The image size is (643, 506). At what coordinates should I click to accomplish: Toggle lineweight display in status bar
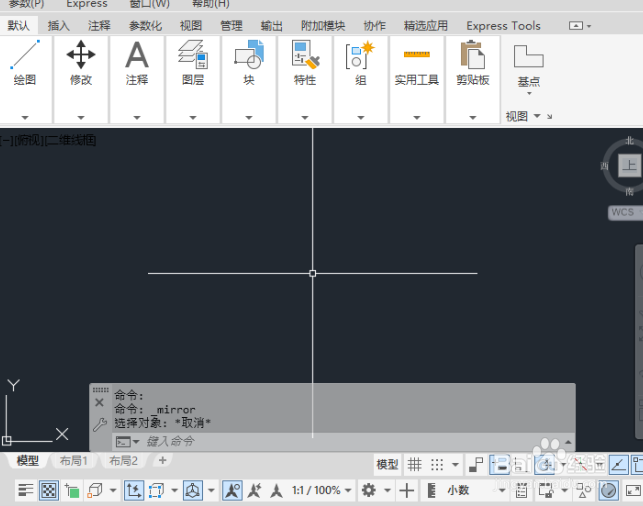point(25,490)
